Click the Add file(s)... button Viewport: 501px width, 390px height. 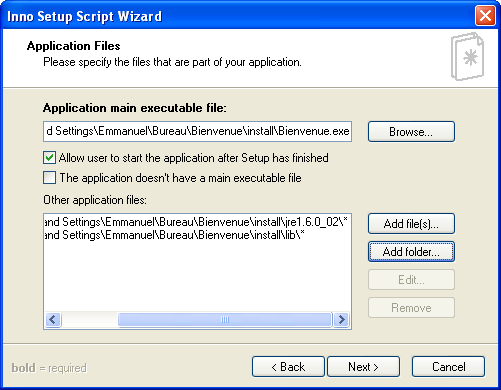pos(411,224)
